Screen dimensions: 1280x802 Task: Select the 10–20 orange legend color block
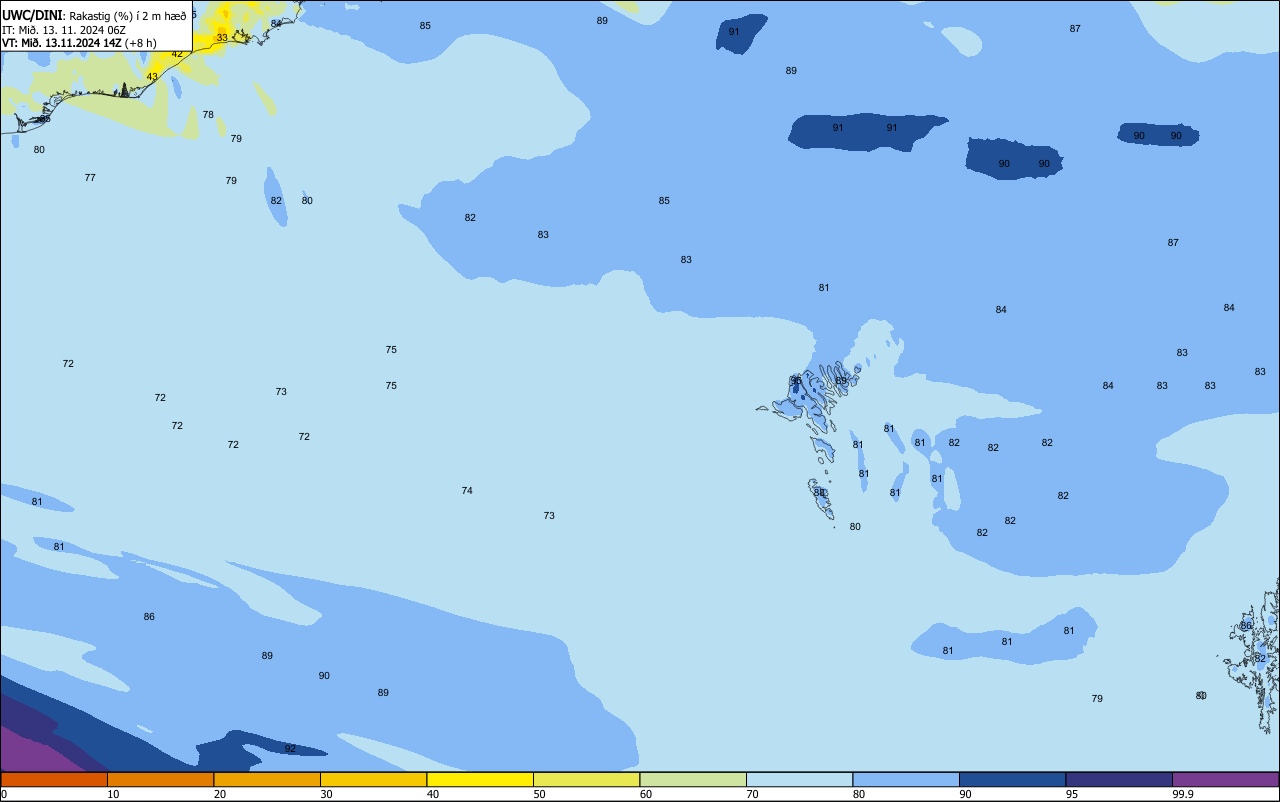coord(160,779)
